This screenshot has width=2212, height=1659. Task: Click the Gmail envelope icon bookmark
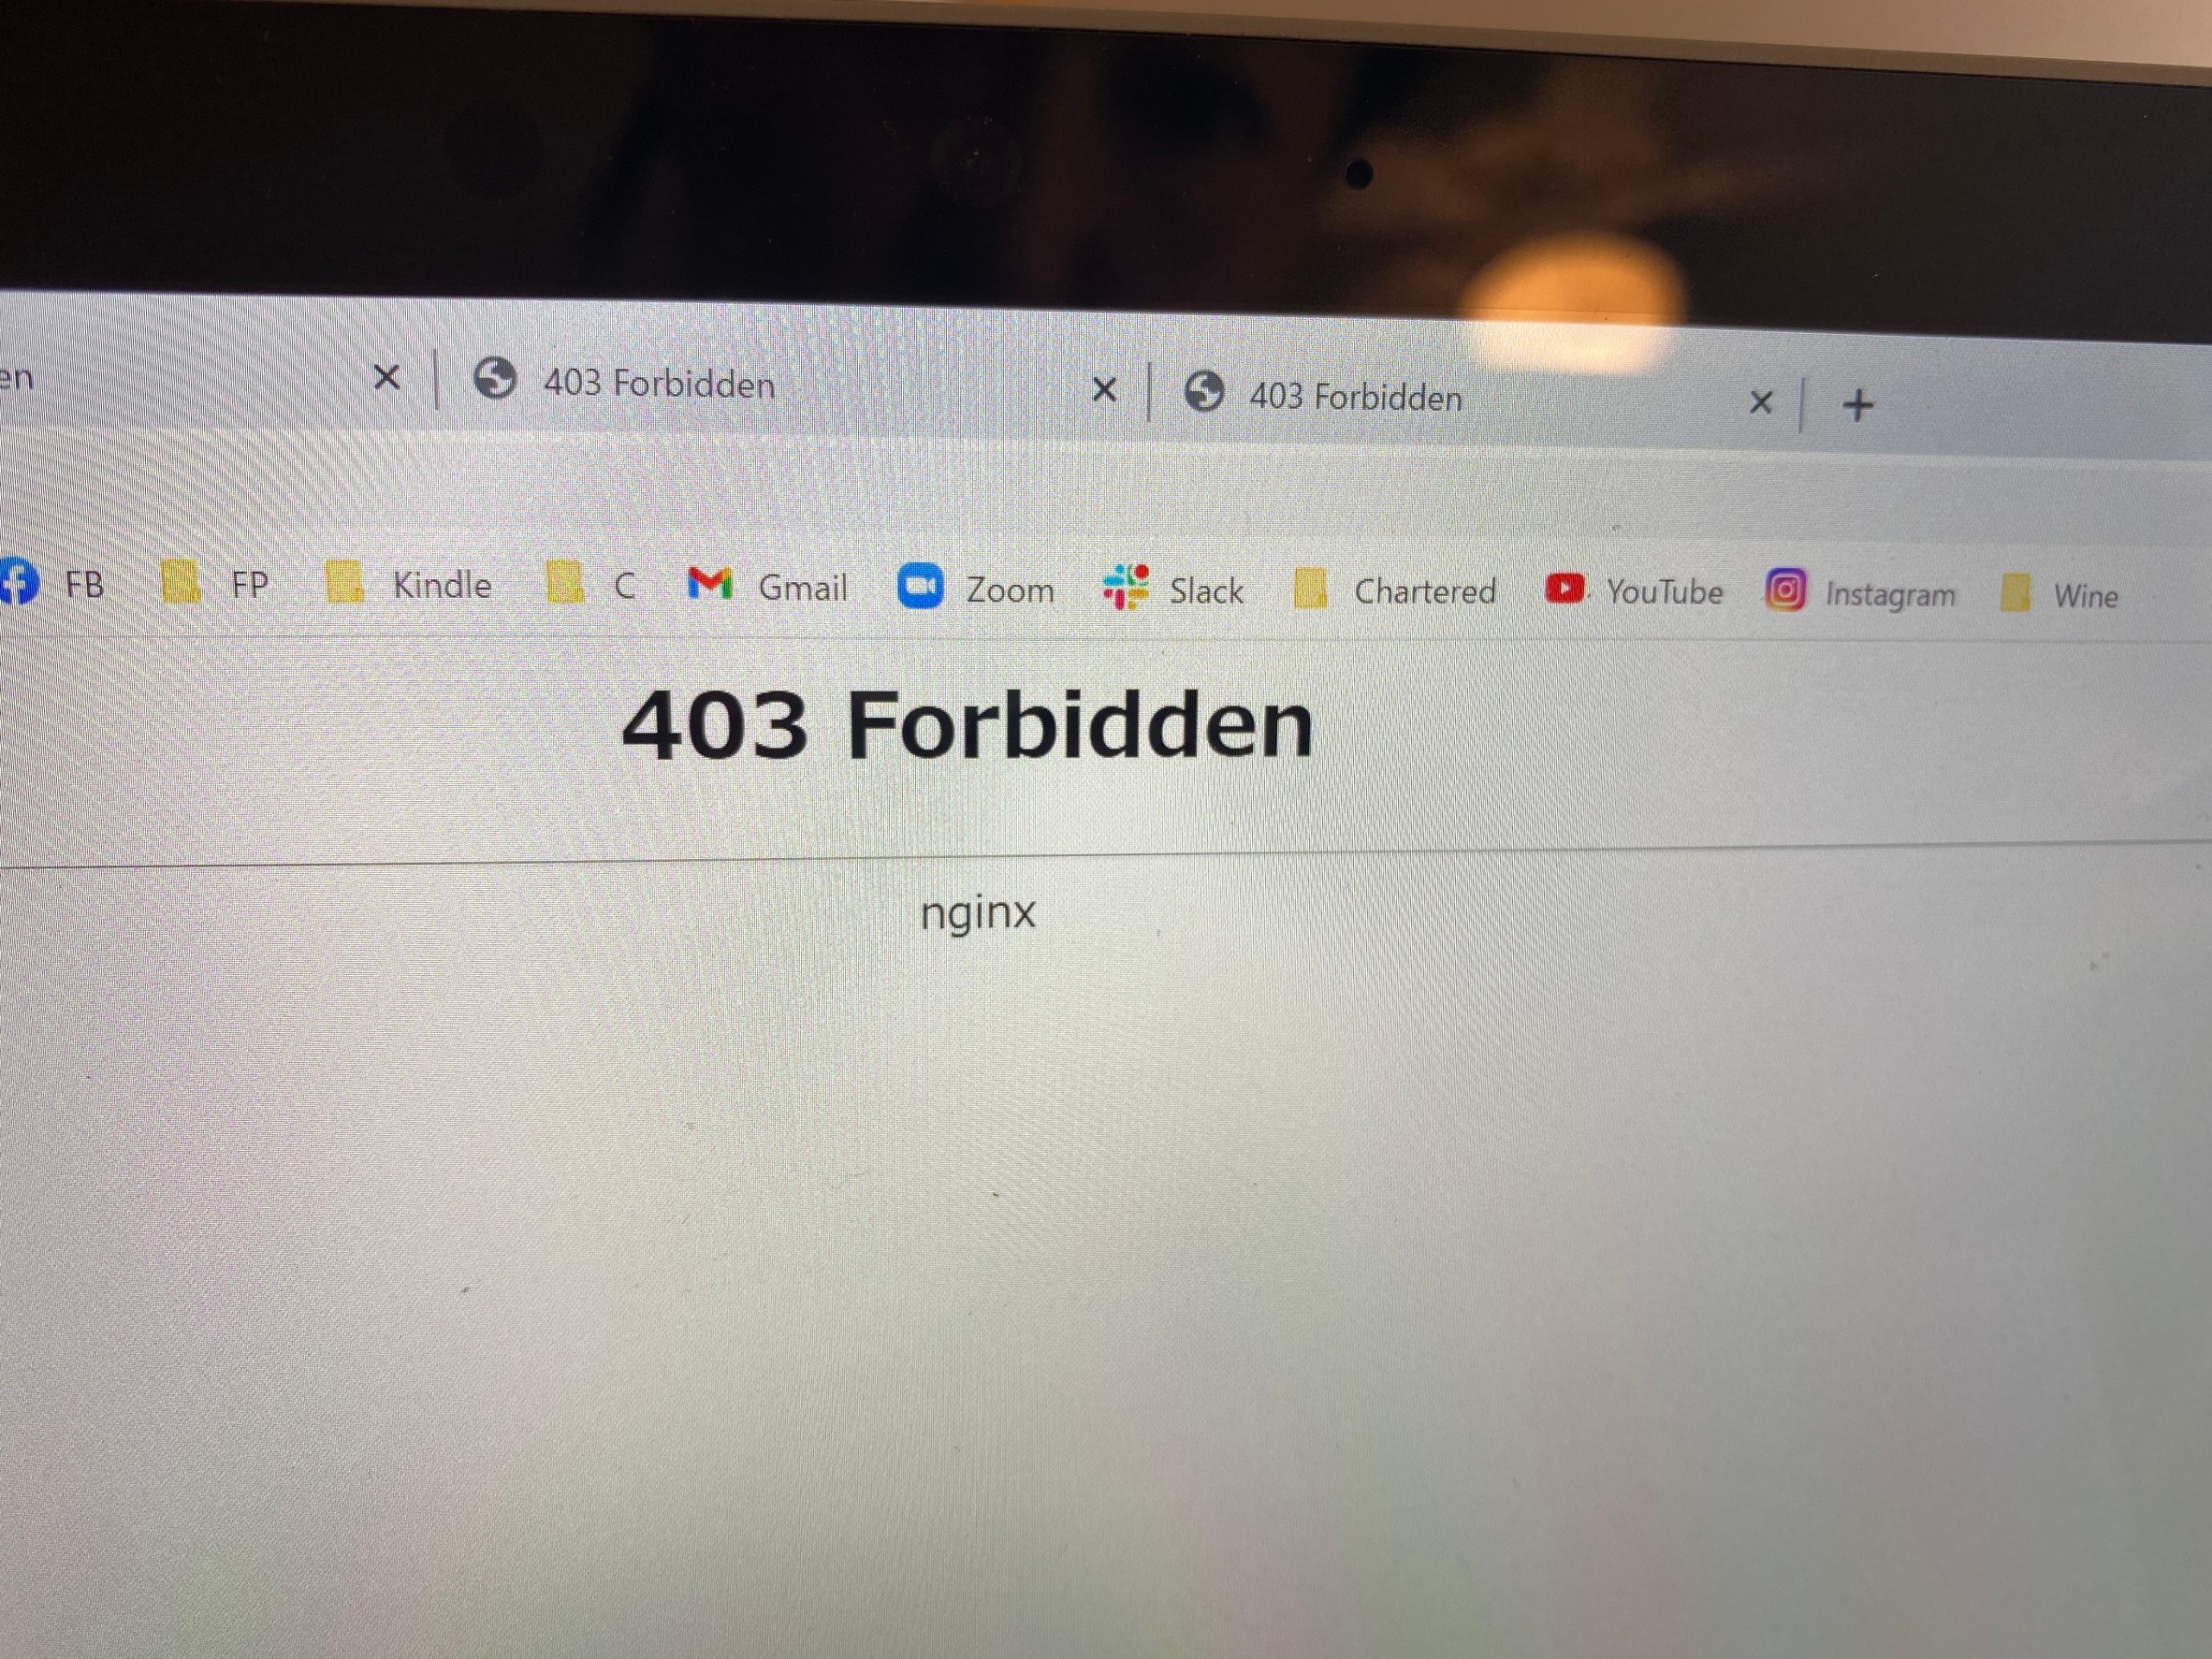point(710,584)
